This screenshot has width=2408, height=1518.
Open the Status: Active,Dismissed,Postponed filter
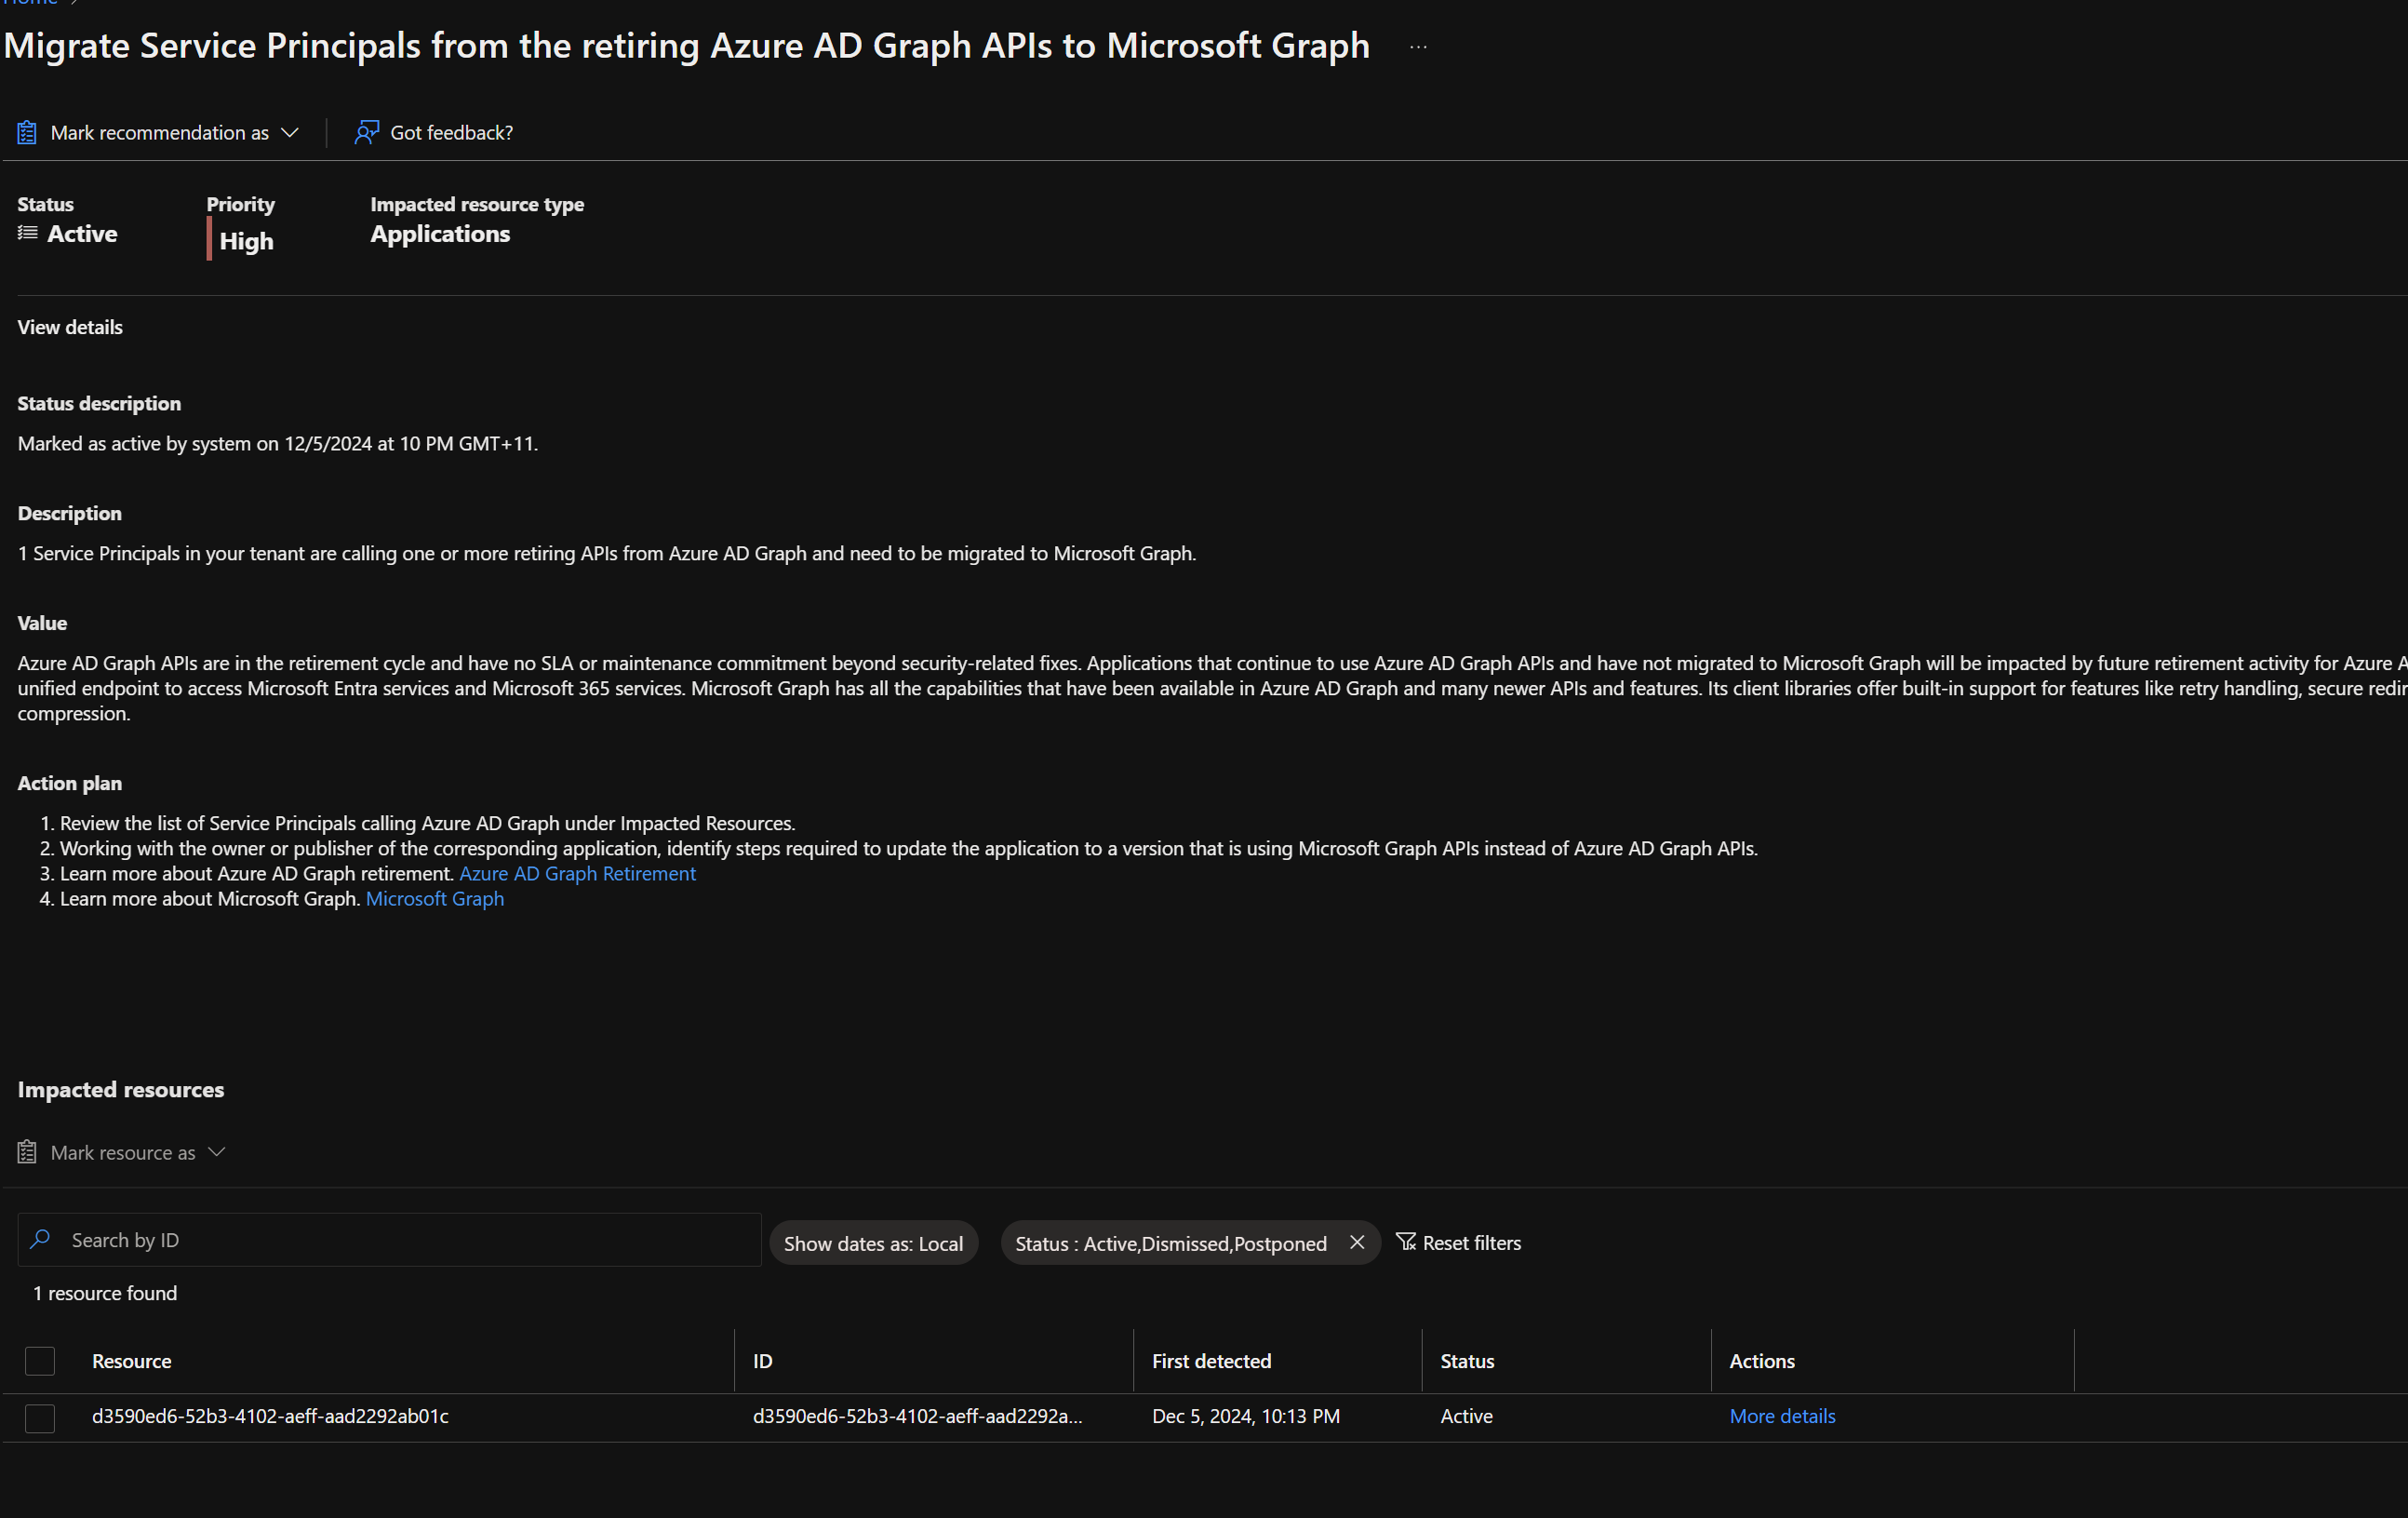click(x=1171, y=1243)
